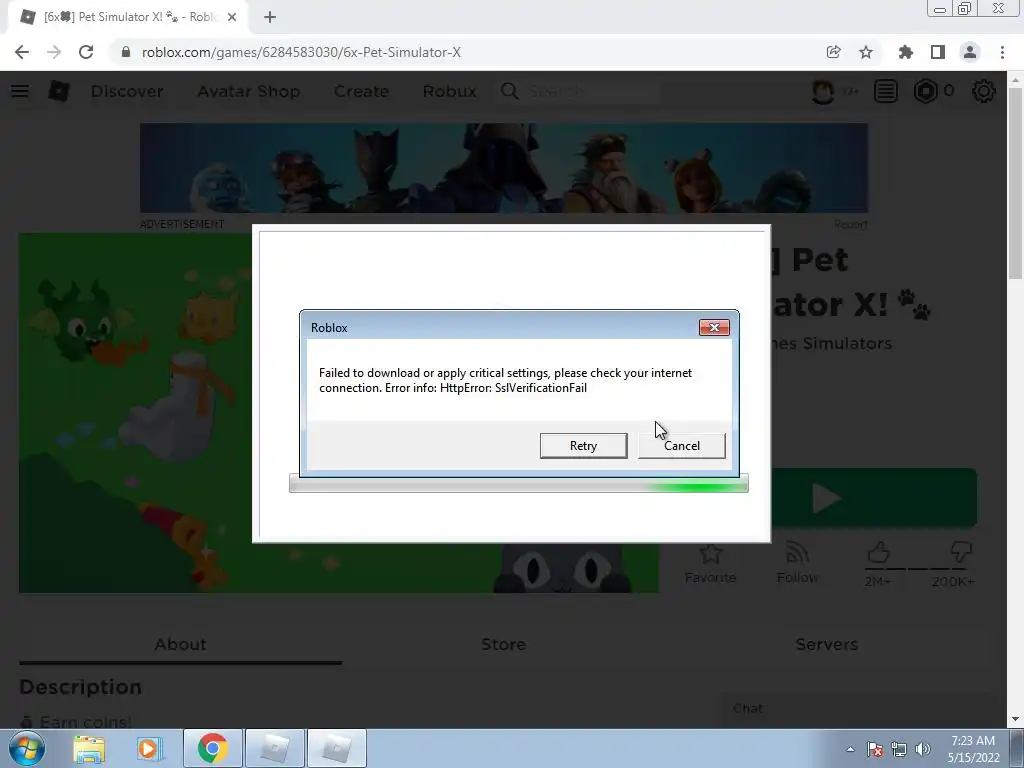
Task: Bookmark this page with the star icon
Action: [x=866, y=52]
